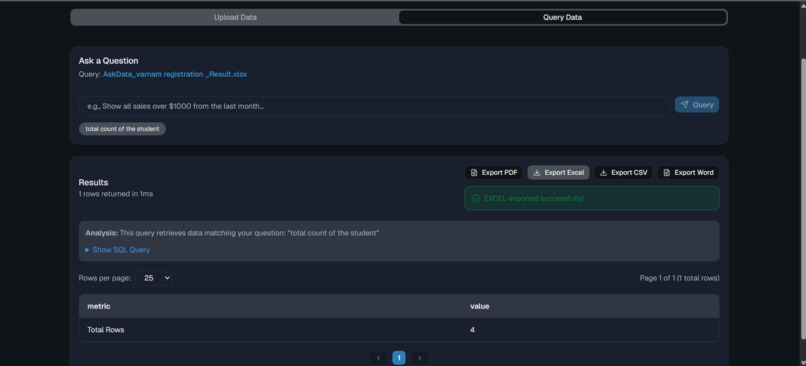806x366 pixels.
Task: Click the document icon in Export PDF
Action: (474, 173)
